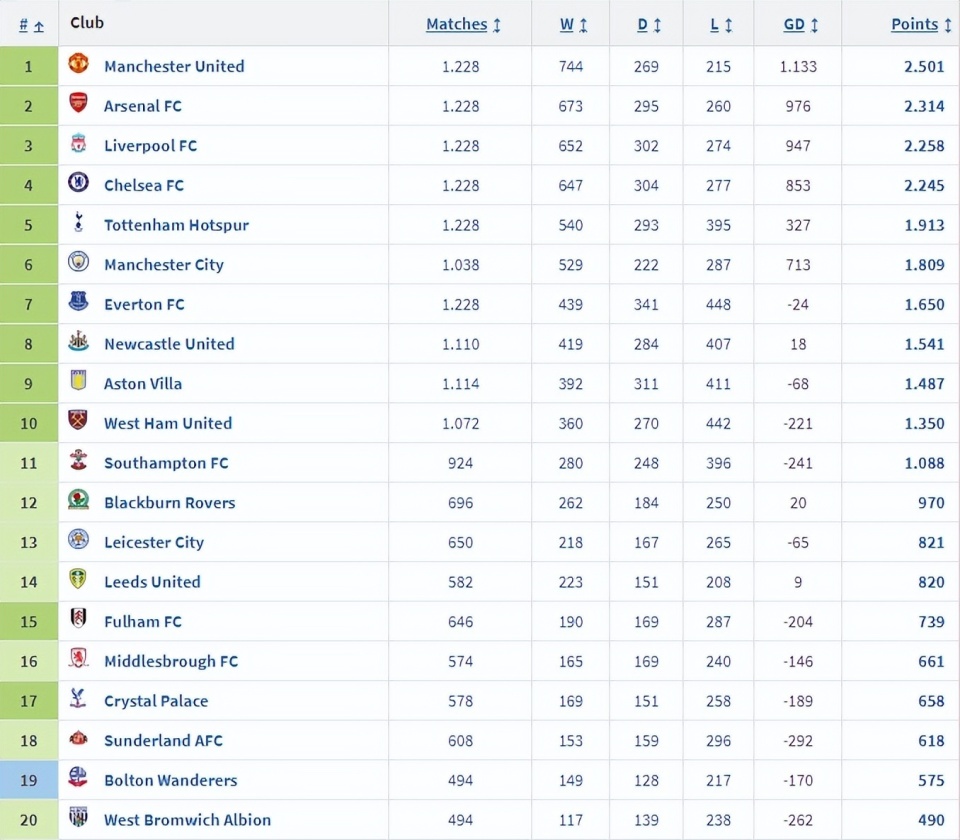Click the Leeds United crest icon

[78, 580]
